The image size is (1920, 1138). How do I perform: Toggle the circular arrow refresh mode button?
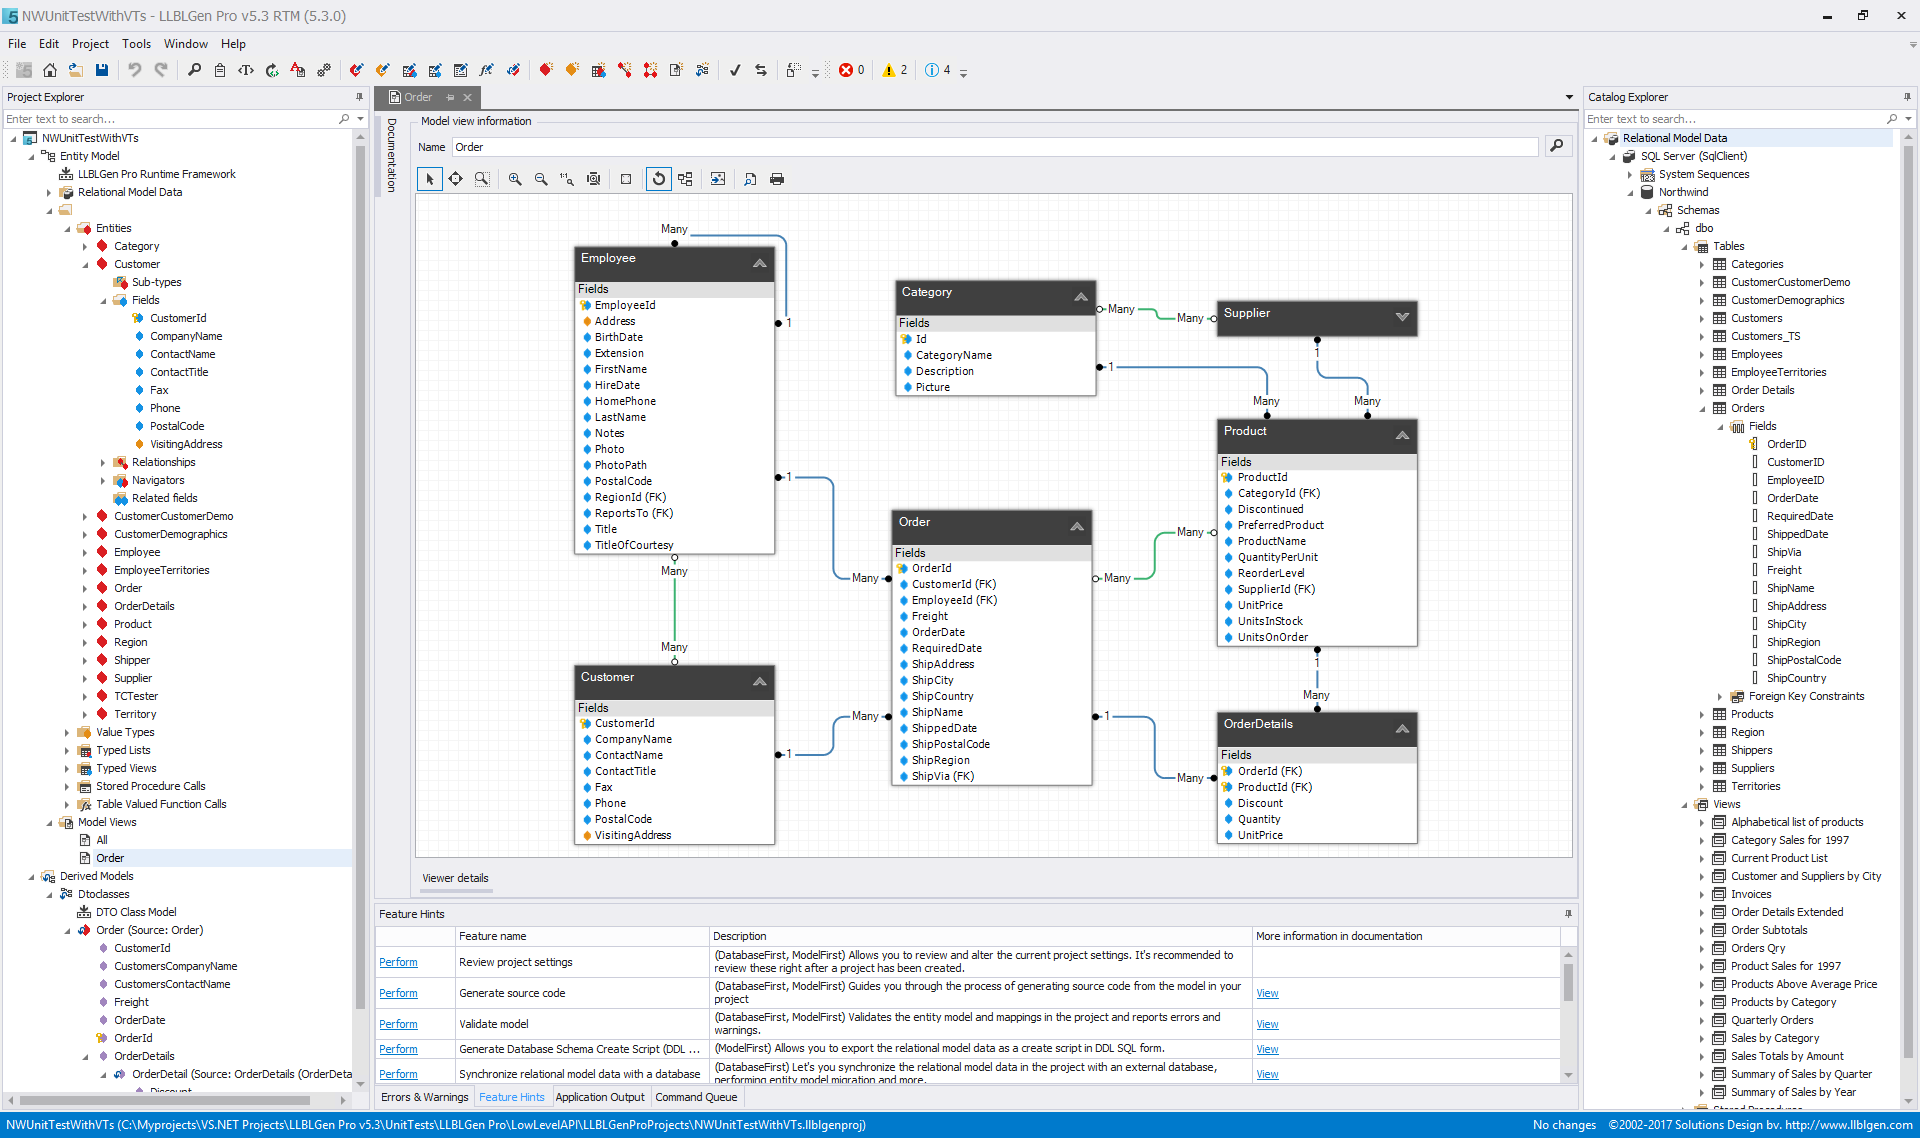pos(658,179)
